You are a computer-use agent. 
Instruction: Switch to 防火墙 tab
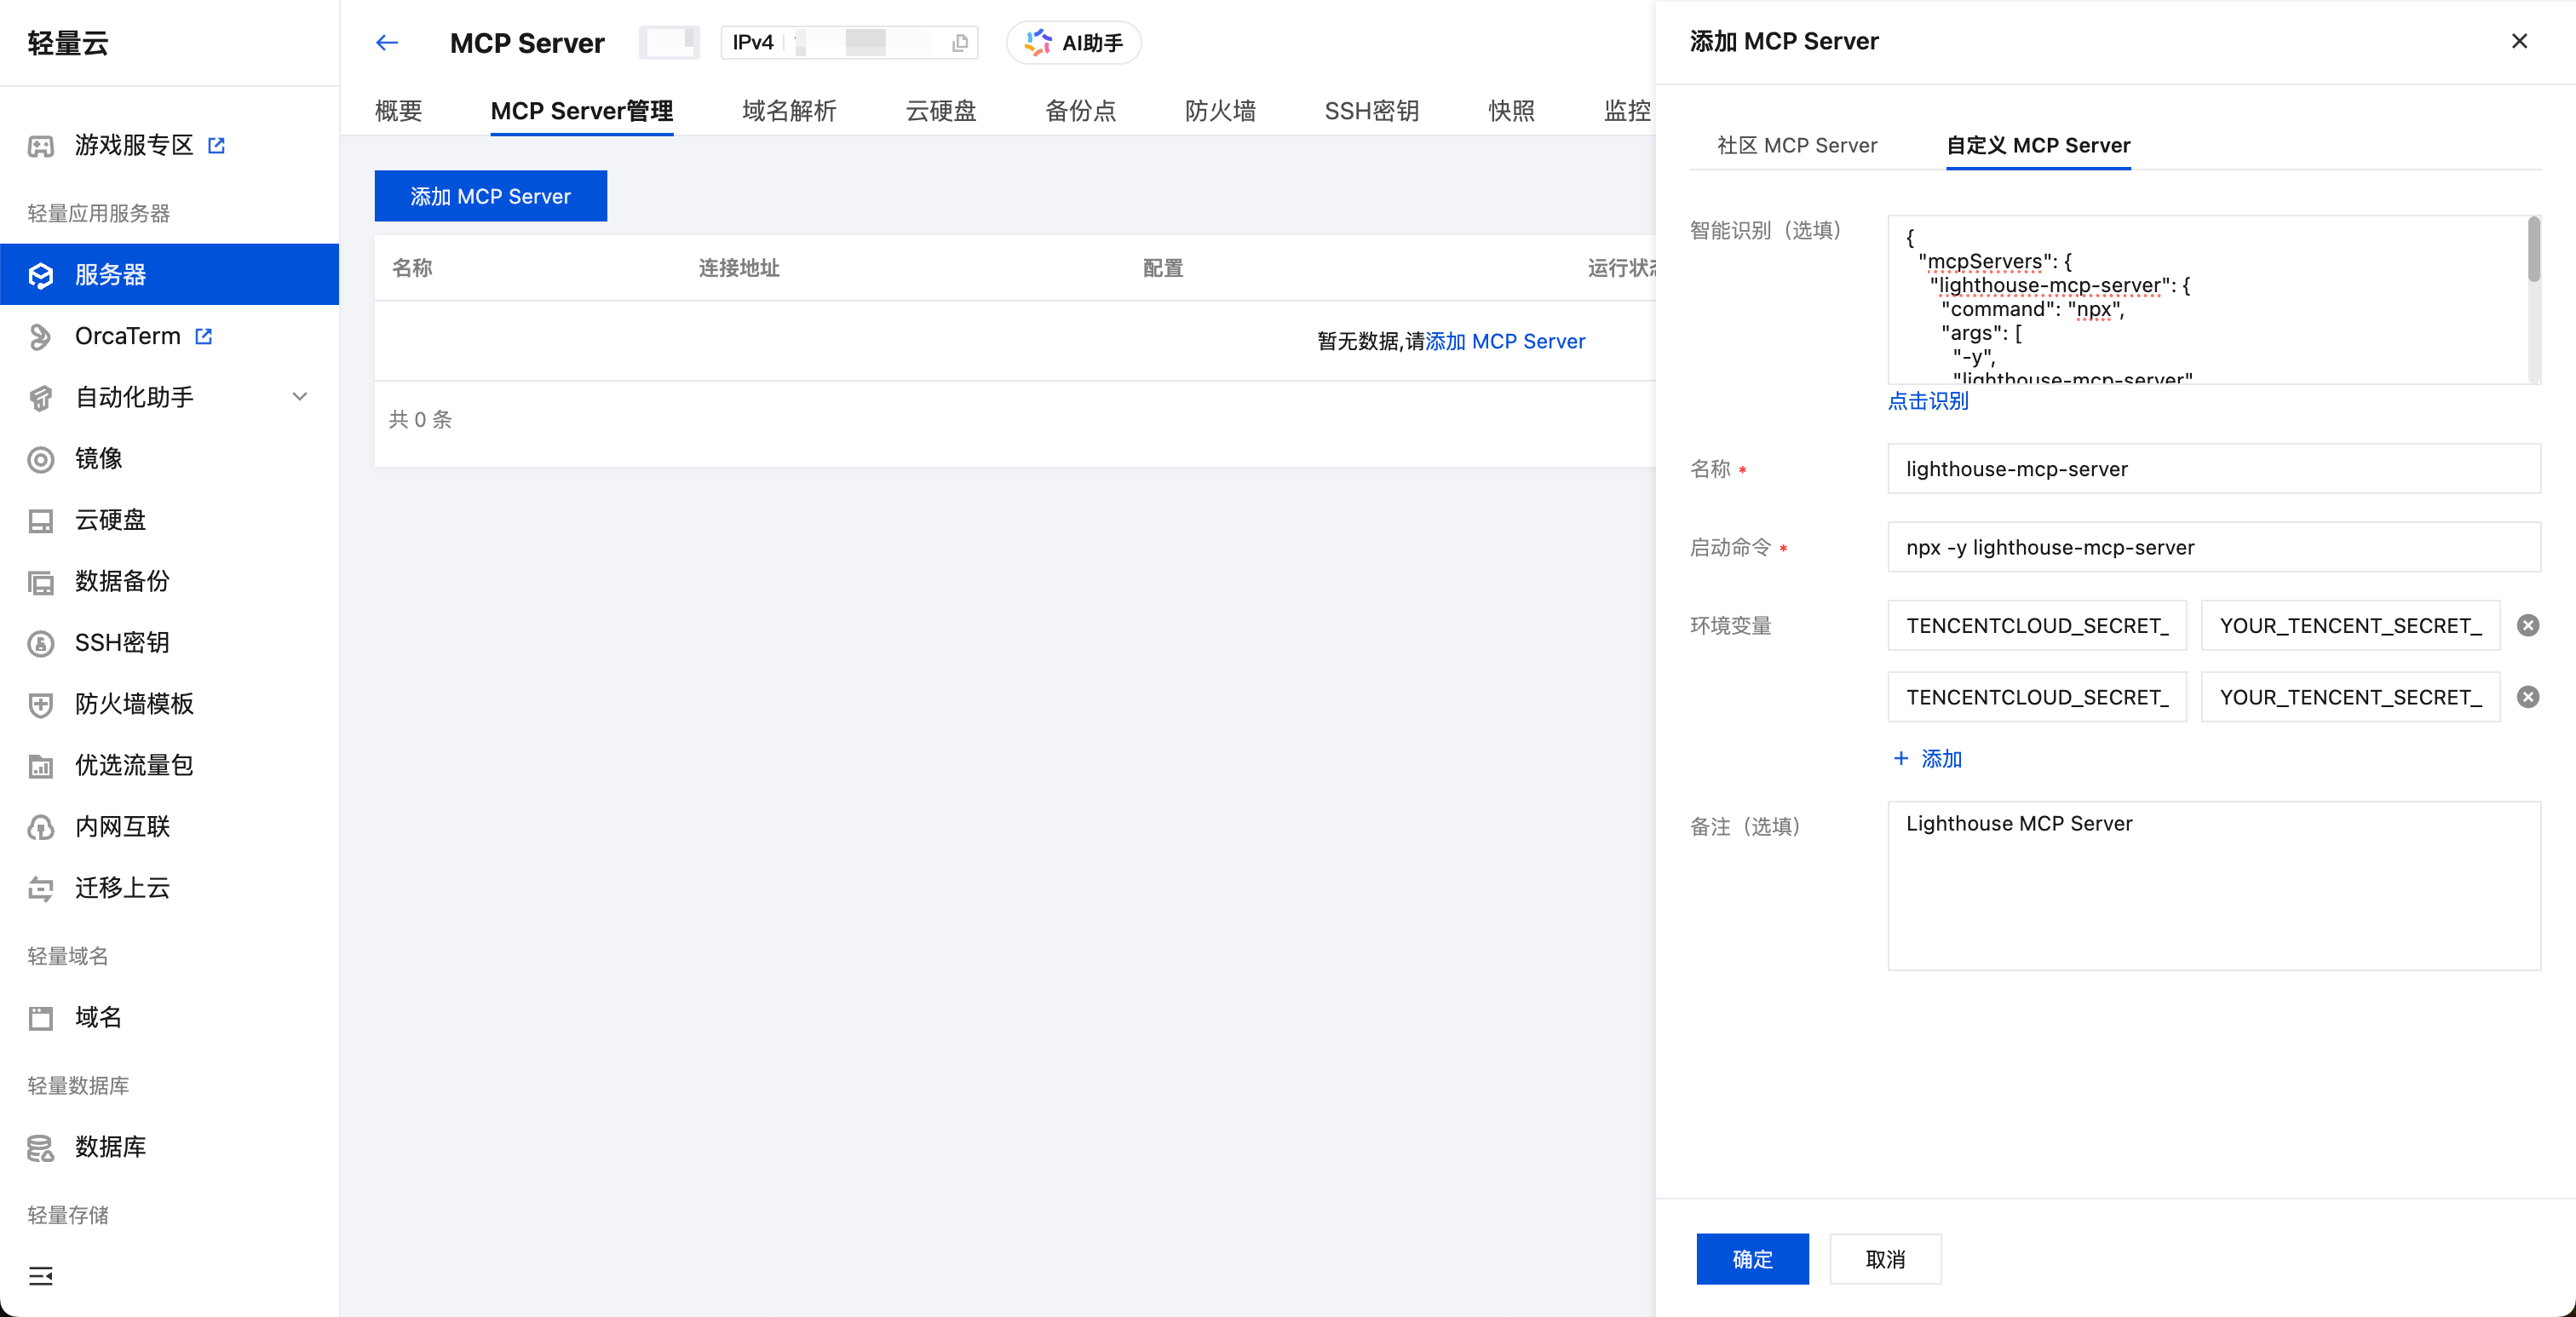[x=1220, y=111]
